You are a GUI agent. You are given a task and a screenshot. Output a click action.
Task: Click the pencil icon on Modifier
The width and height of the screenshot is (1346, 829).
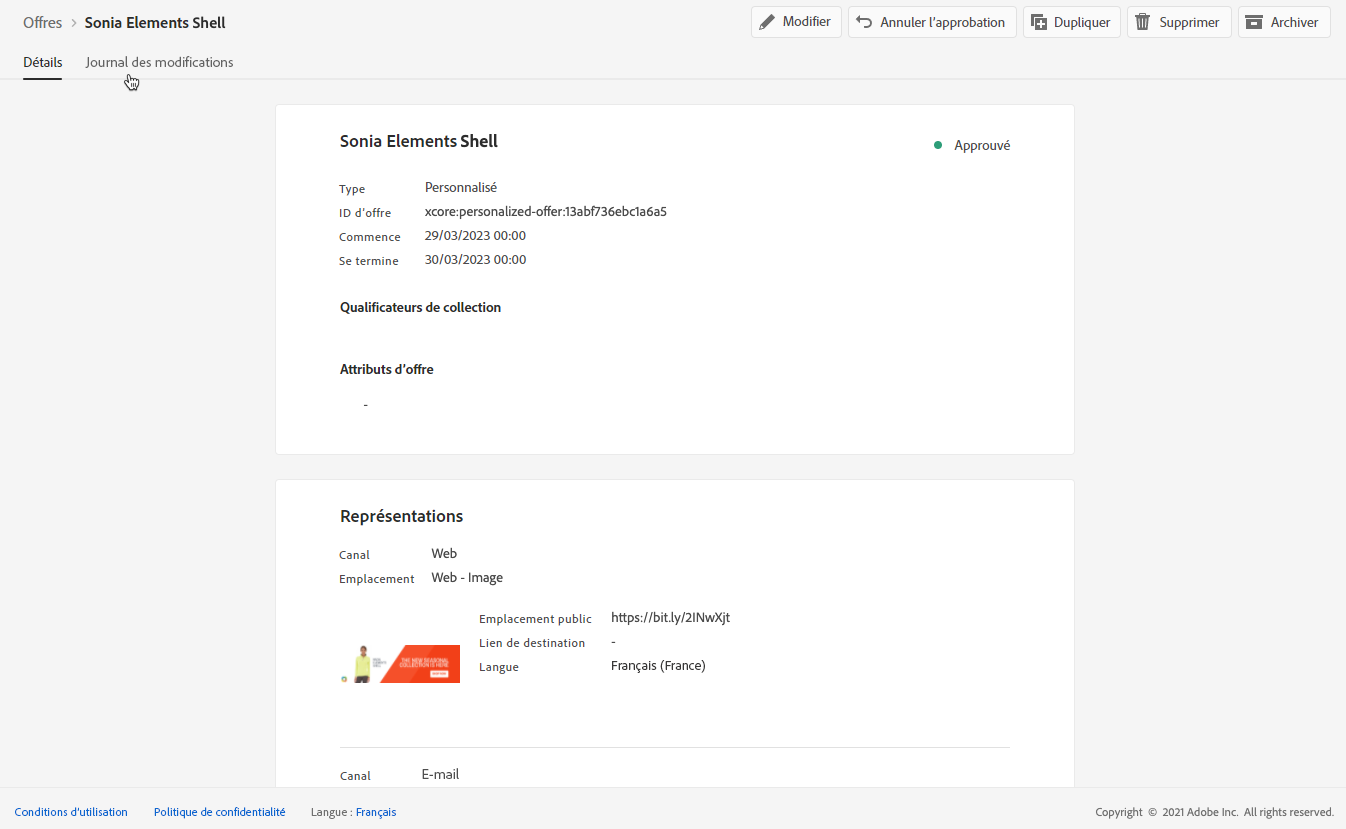point(767,22)
